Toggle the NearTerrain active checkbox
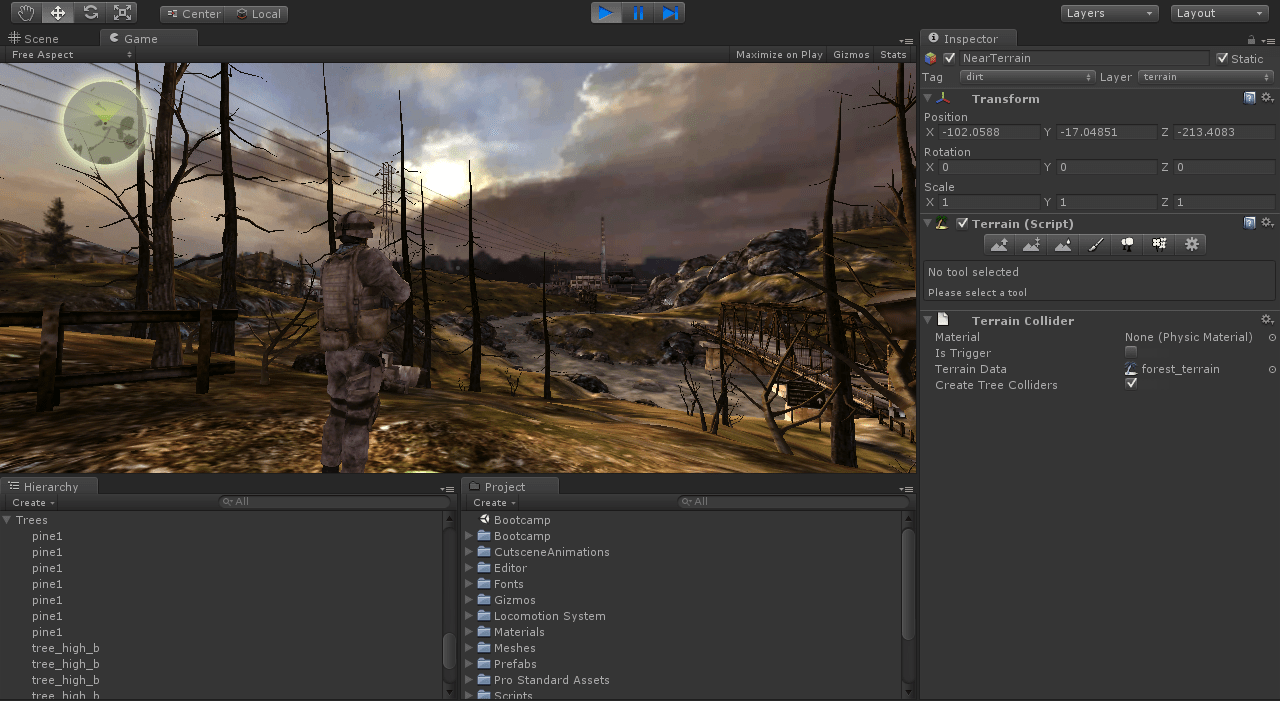This screenshot has width=1280, height=701. point(950,58)
